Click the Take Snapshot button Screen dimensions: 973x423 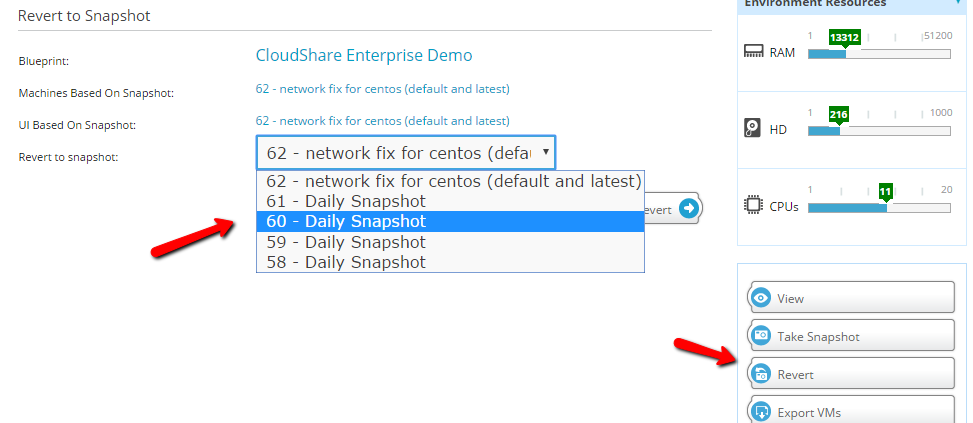[x=851, y=336]
